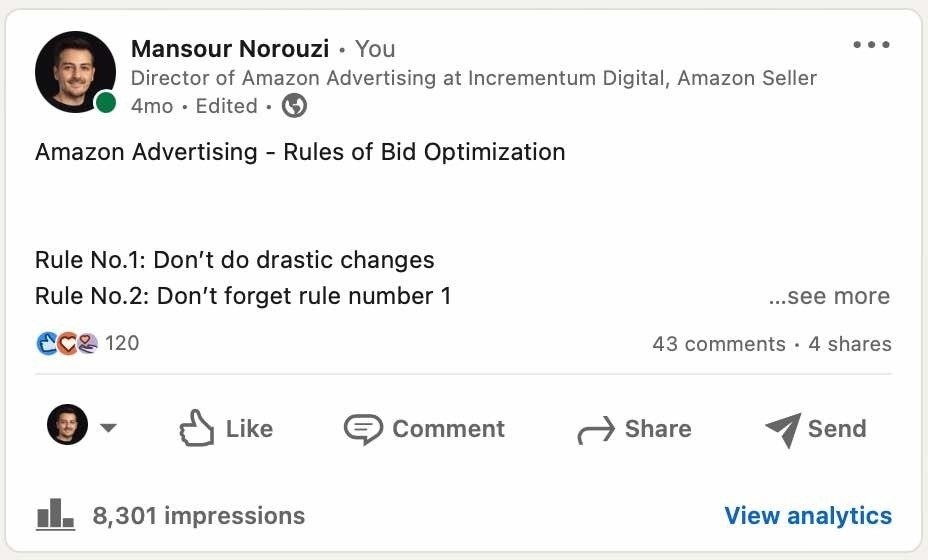928x560 pixels.
Task: Click the author headline about Incrementum Digital
Action: (473, 78)
